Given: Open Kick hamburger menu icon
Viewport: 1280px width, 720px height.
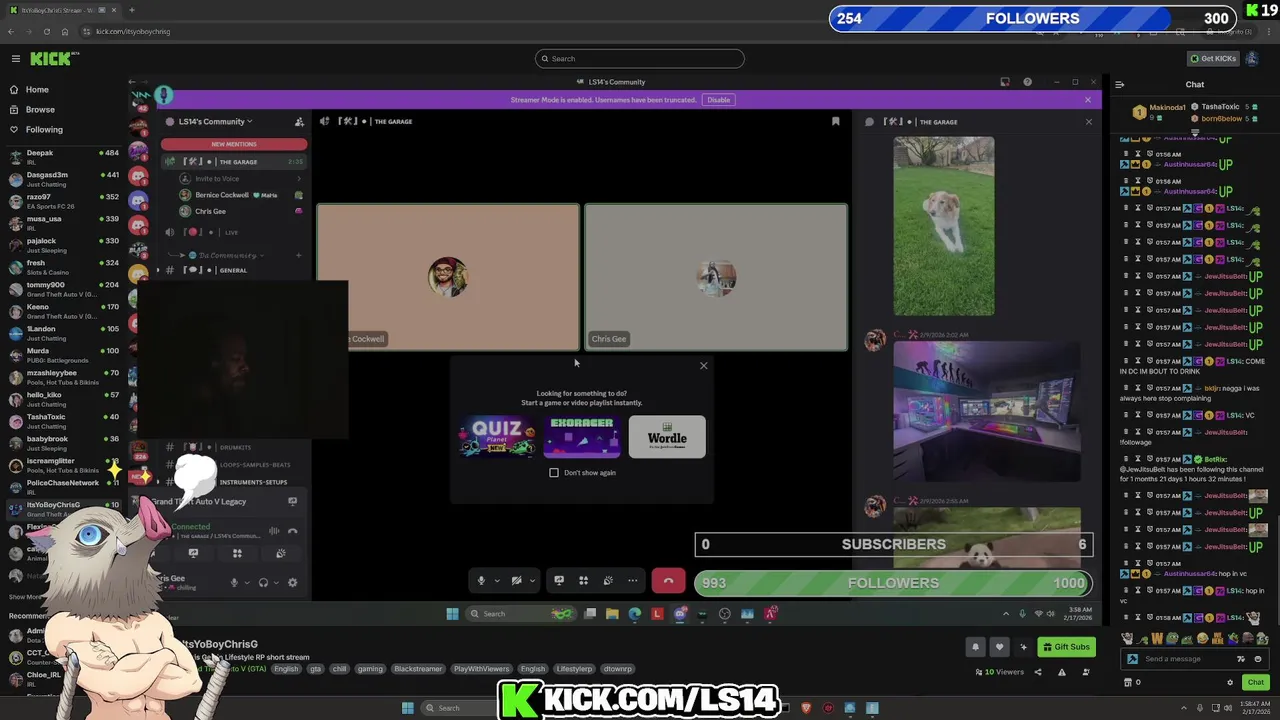Looking at the screenshot, I should 15,59.
